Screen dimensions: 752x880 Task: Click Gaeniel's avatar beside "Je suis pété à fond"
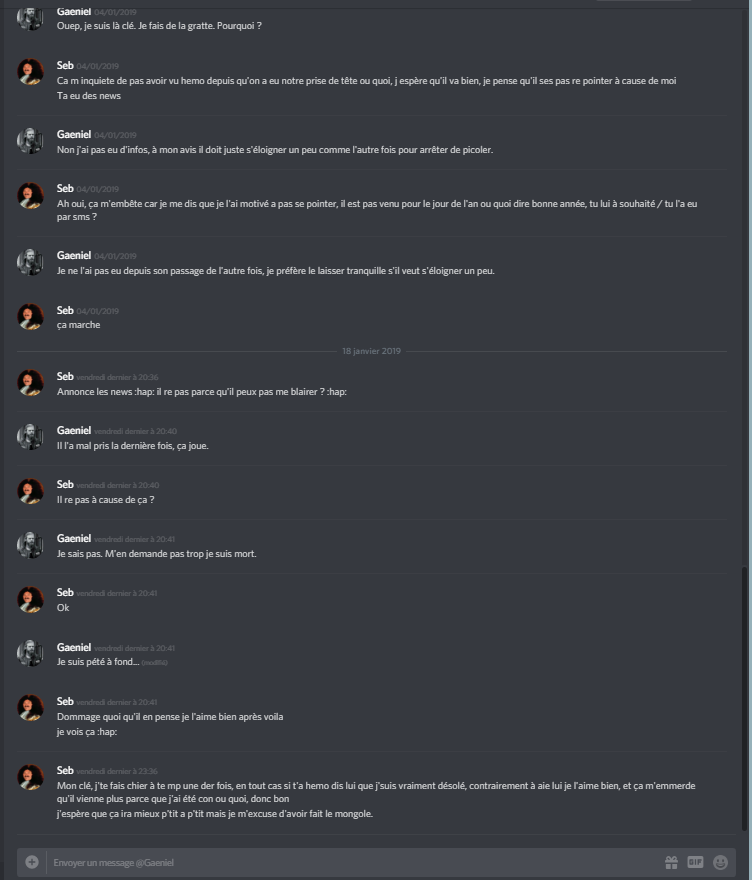pos(30,653)
